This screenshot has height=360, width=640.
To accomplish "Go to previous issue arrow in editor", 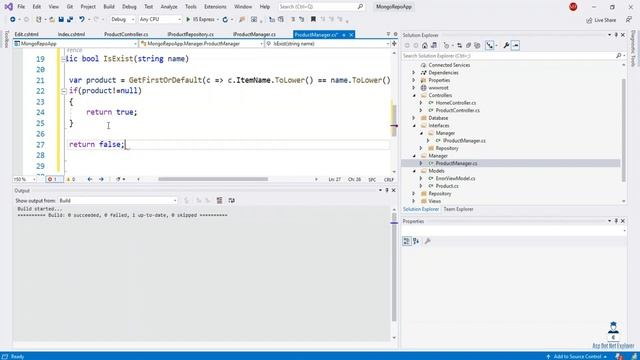I will [x=90, y=179].
